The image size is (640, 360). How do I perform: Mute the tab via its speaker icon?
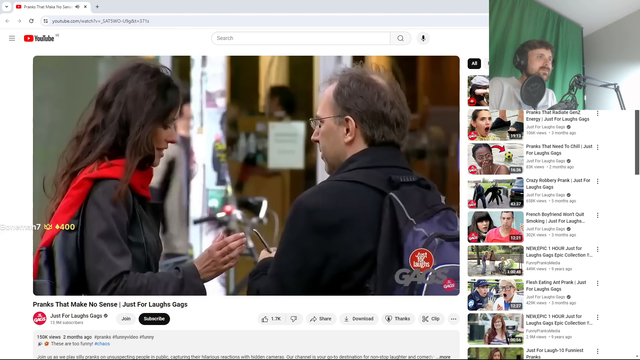point(77,7)
